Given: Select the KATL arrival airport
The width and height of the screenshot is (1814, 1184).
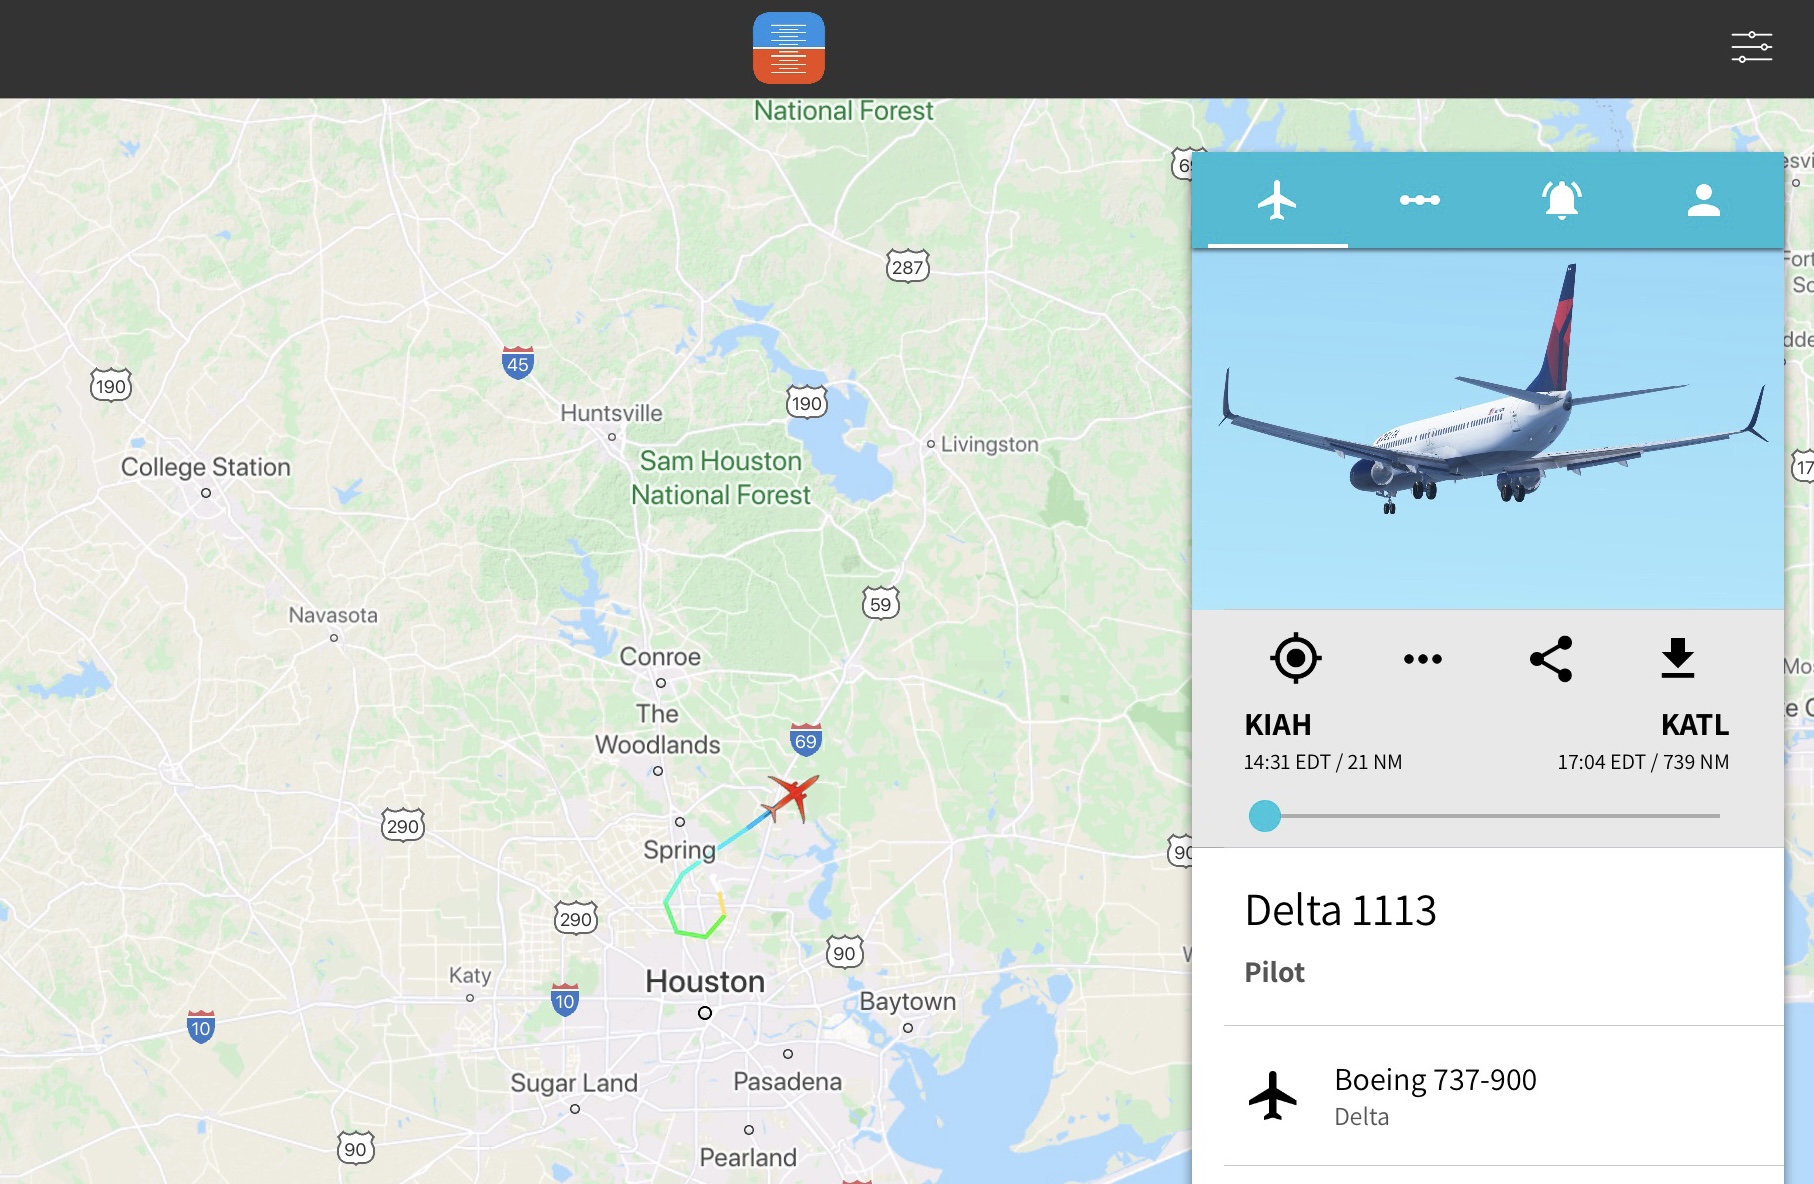Looking at the screenshot, I should [x=1694, y=724].
